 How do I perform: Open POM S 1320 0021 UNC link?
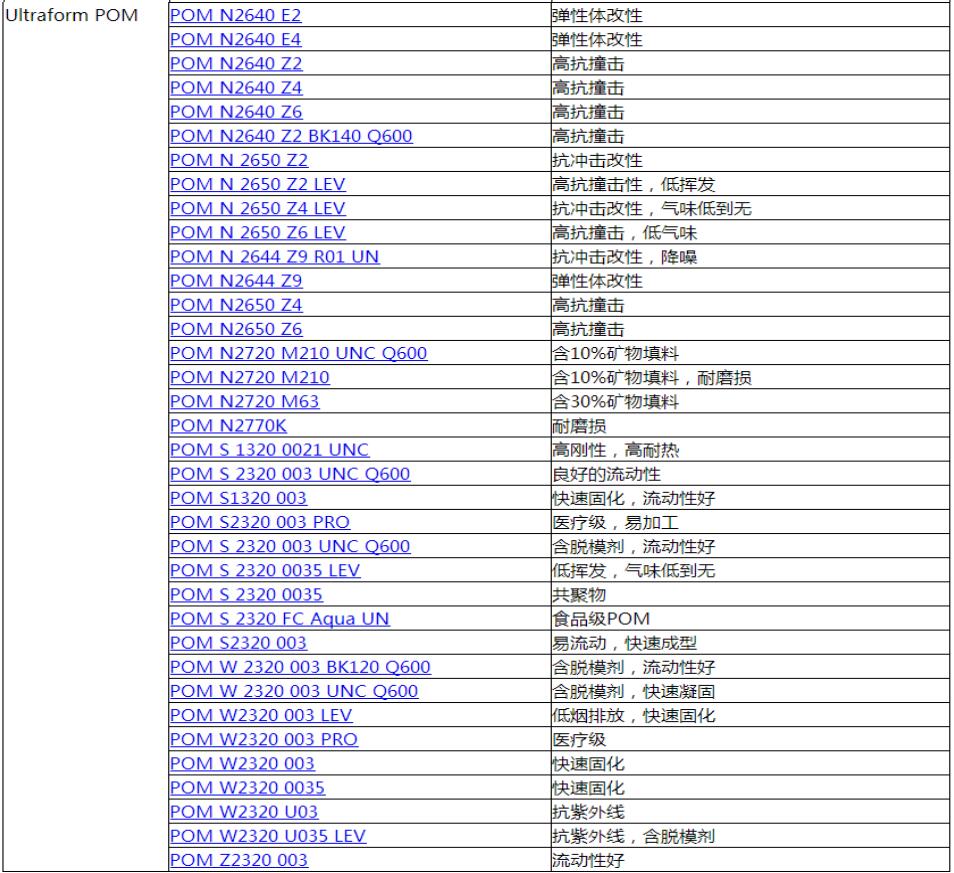click(x=270, y=450)
